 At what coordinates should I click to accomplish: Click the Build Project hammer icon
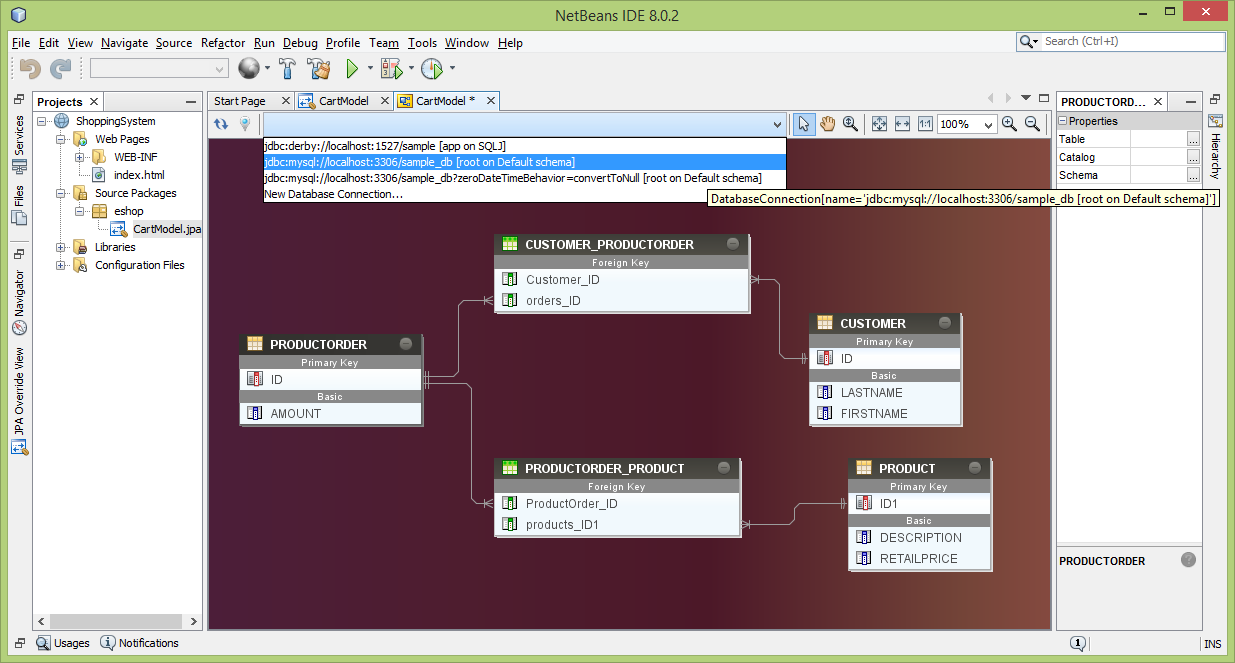(x=288, y=69)
